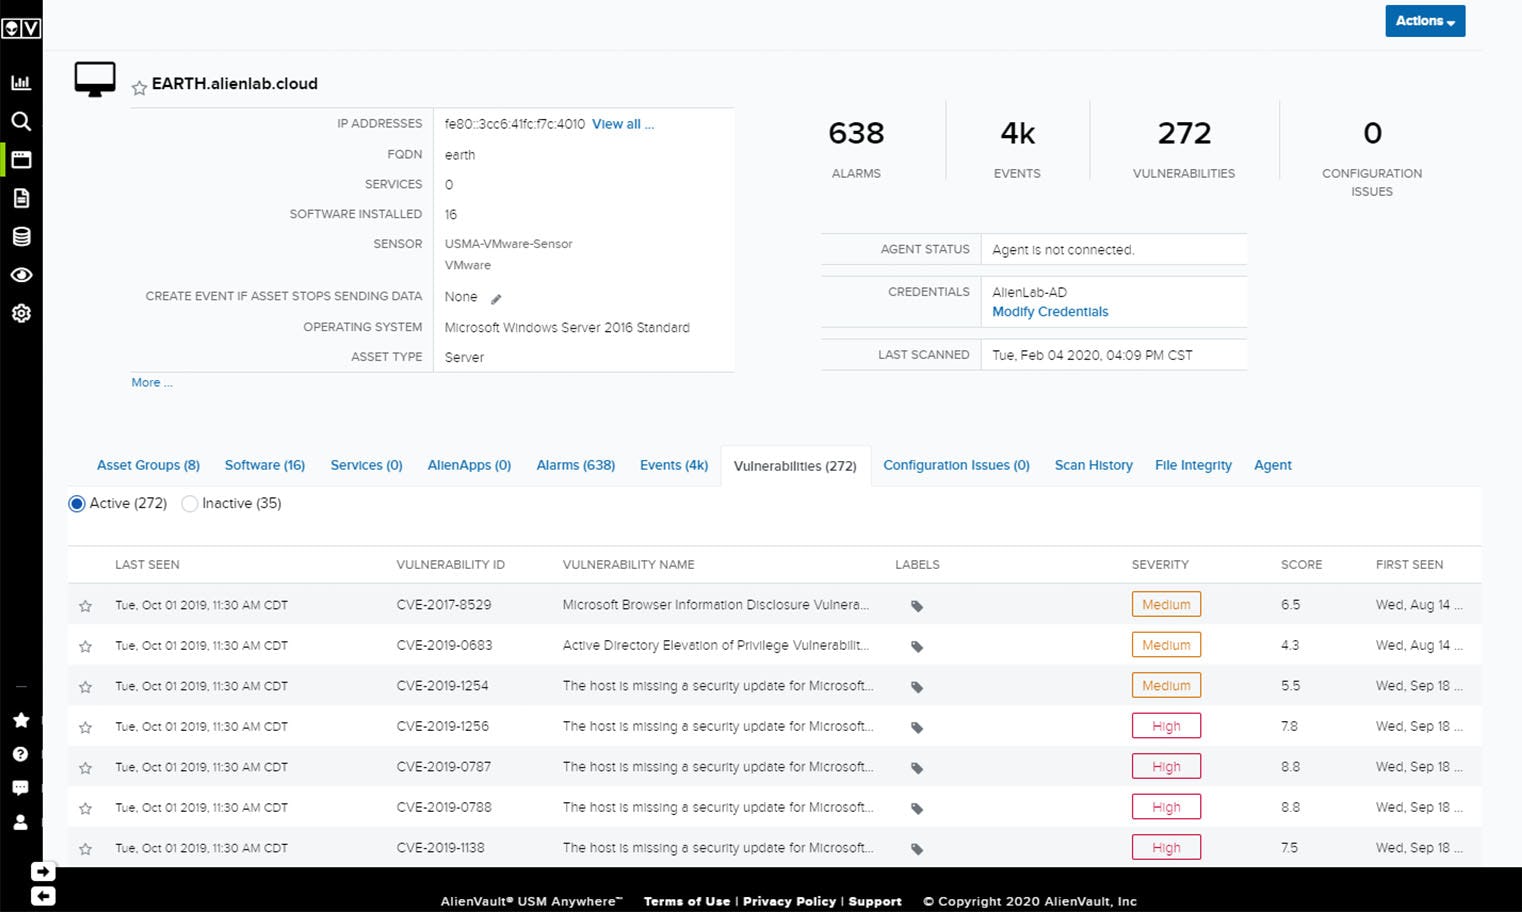Select the Inactive (35) radio button
The image size is (1522, 912).
coord(189,504)
